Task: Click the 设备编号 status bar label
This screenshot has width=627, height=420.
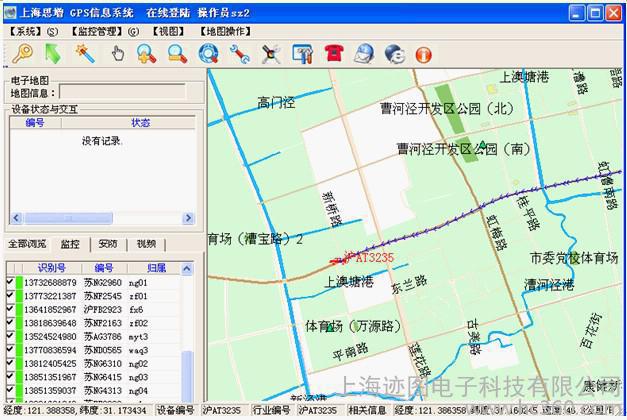Action: pos(175,410)
